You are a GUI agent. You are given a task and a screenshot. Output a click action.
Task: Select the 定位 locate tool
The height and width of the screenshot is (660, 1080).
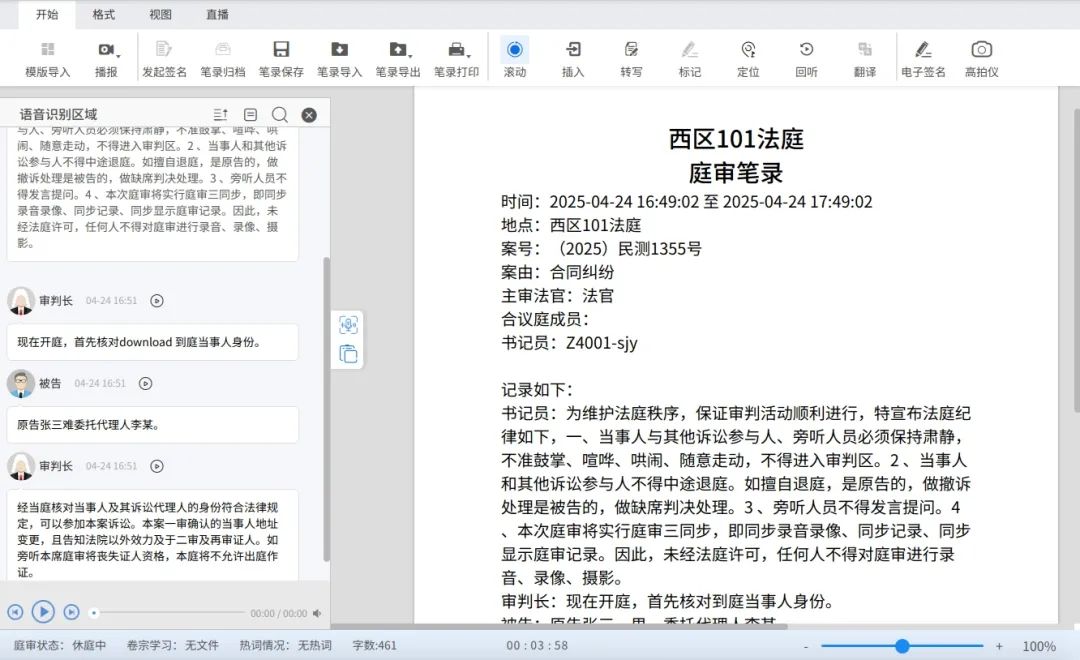tap(748, 50)
